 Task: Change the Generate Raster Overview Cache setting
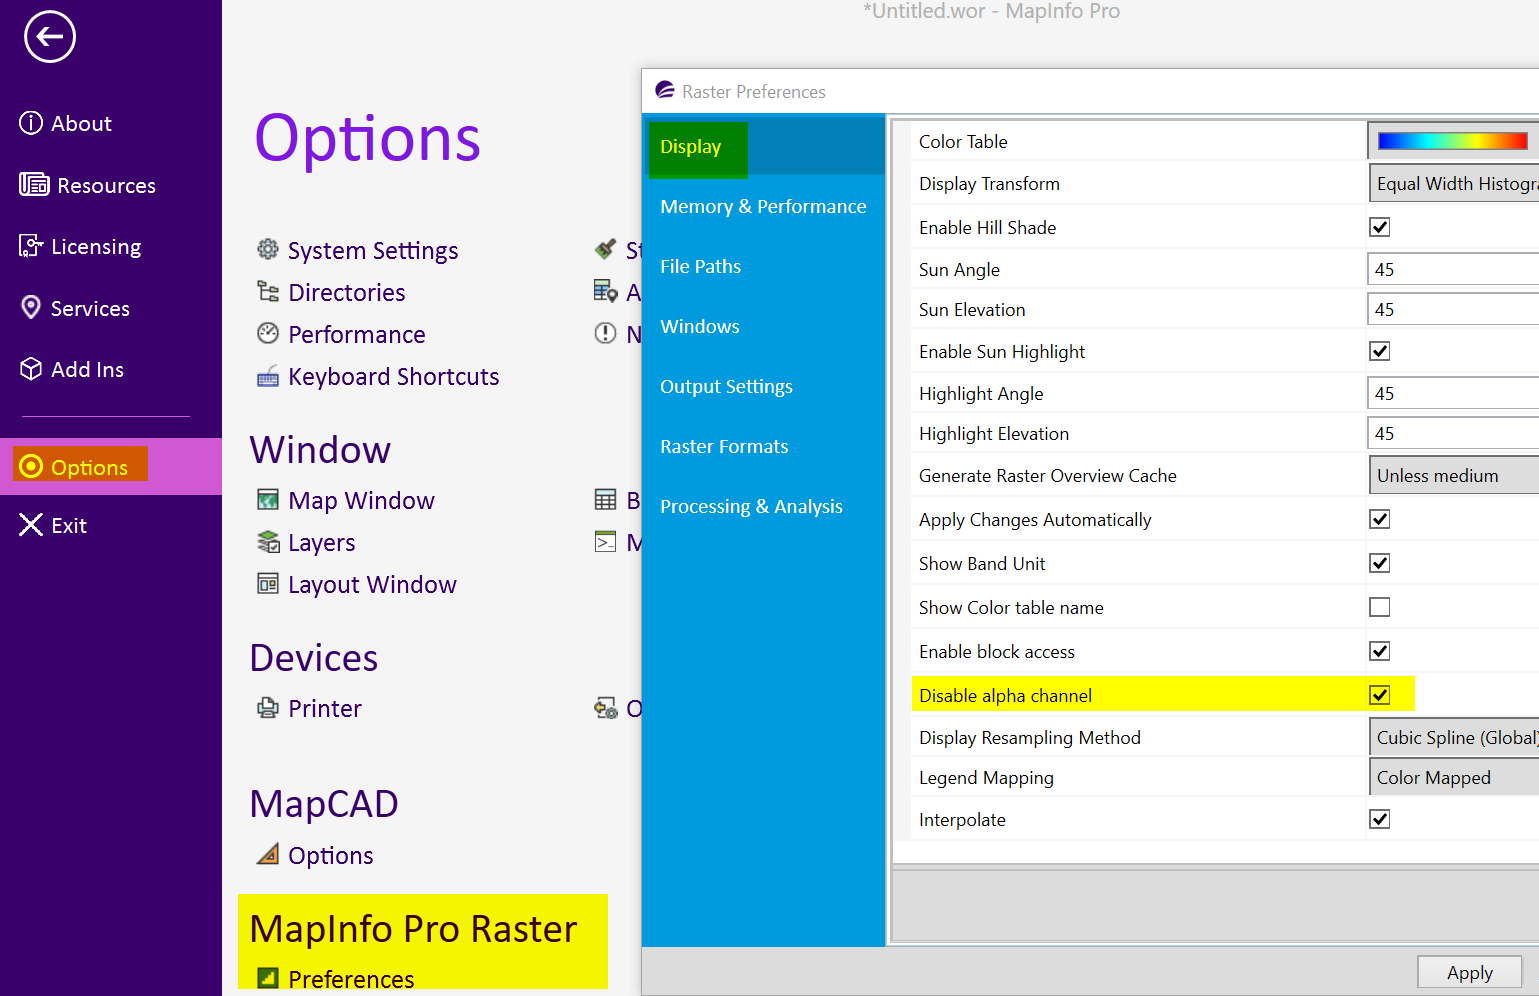1453,475
